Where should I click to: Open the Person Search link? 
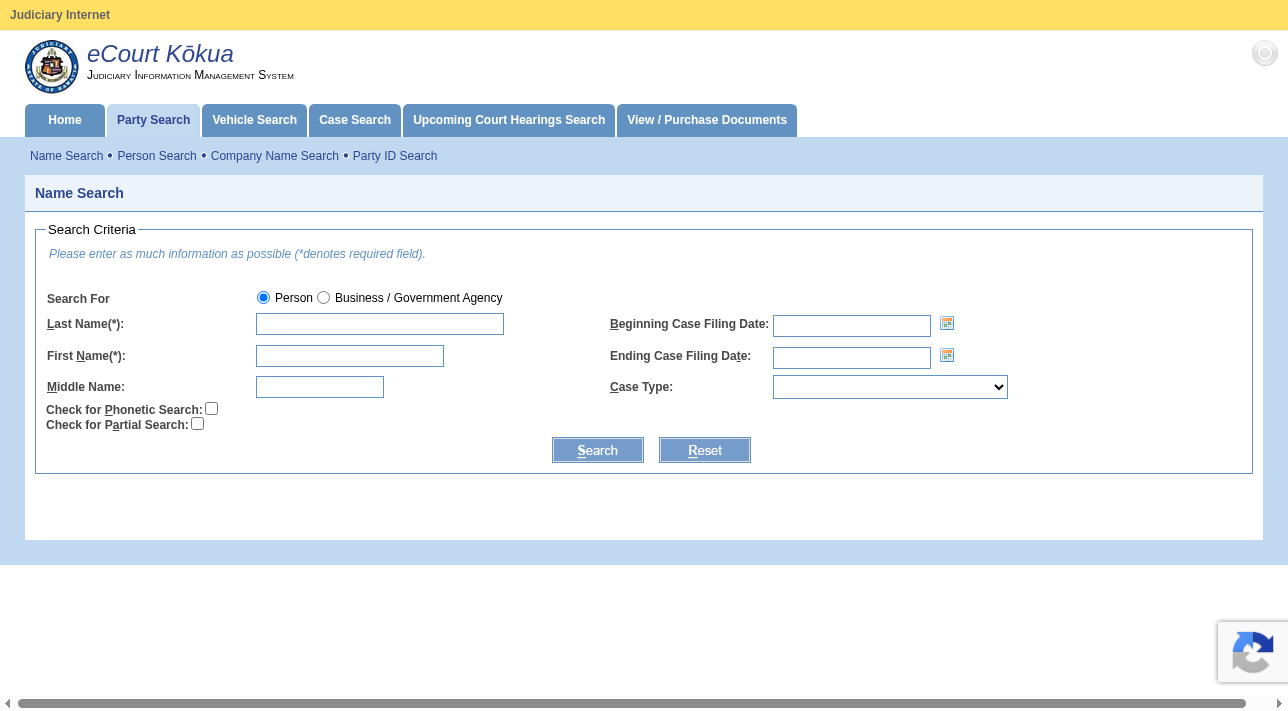pyautogui.click(x=157, y=156)
